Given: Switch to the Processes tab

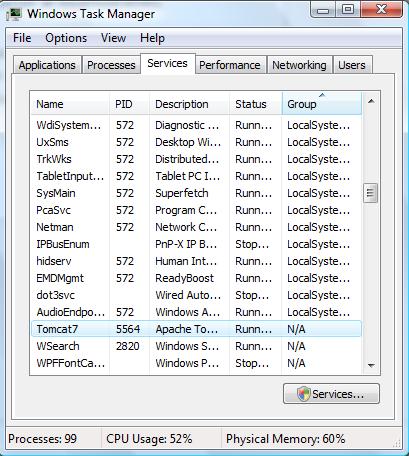Looking at the screenshot, I should [111, 65].
